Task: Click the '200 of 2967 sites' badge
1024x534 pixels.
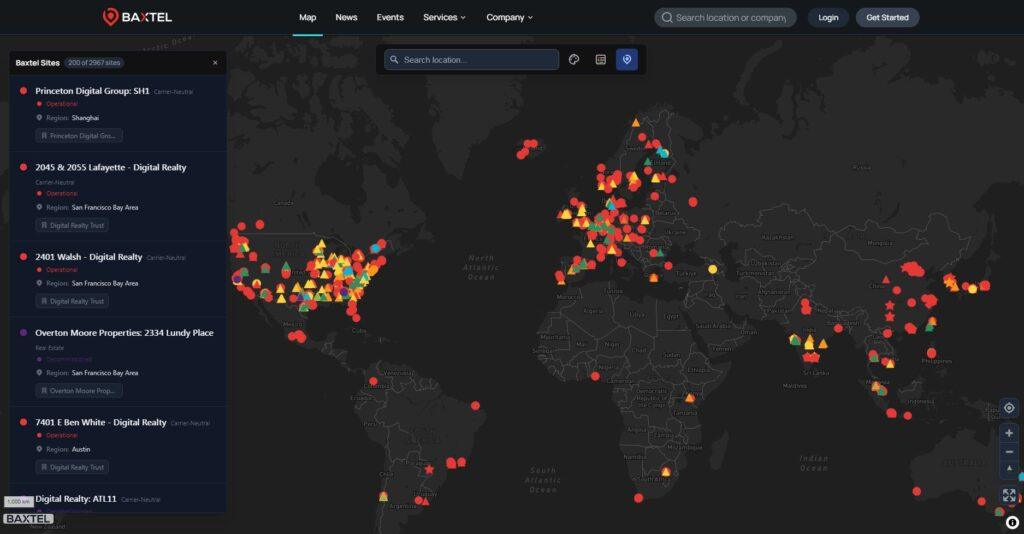Action: (x=94, y=63)
